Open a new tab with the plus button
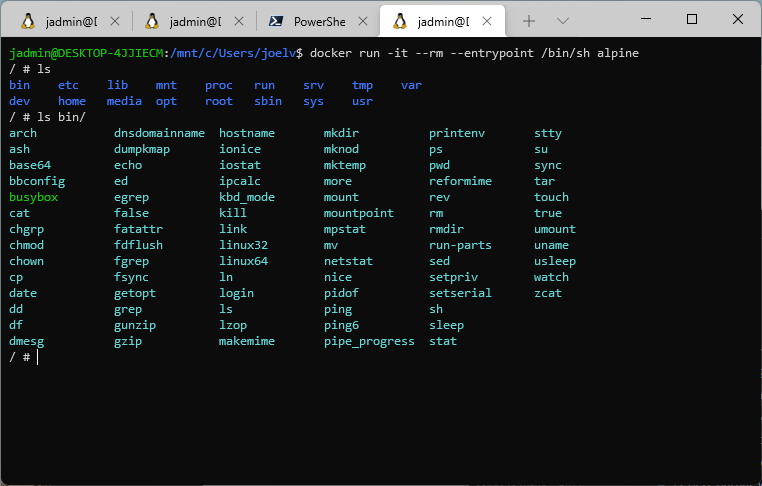 [x=529, y=21]
